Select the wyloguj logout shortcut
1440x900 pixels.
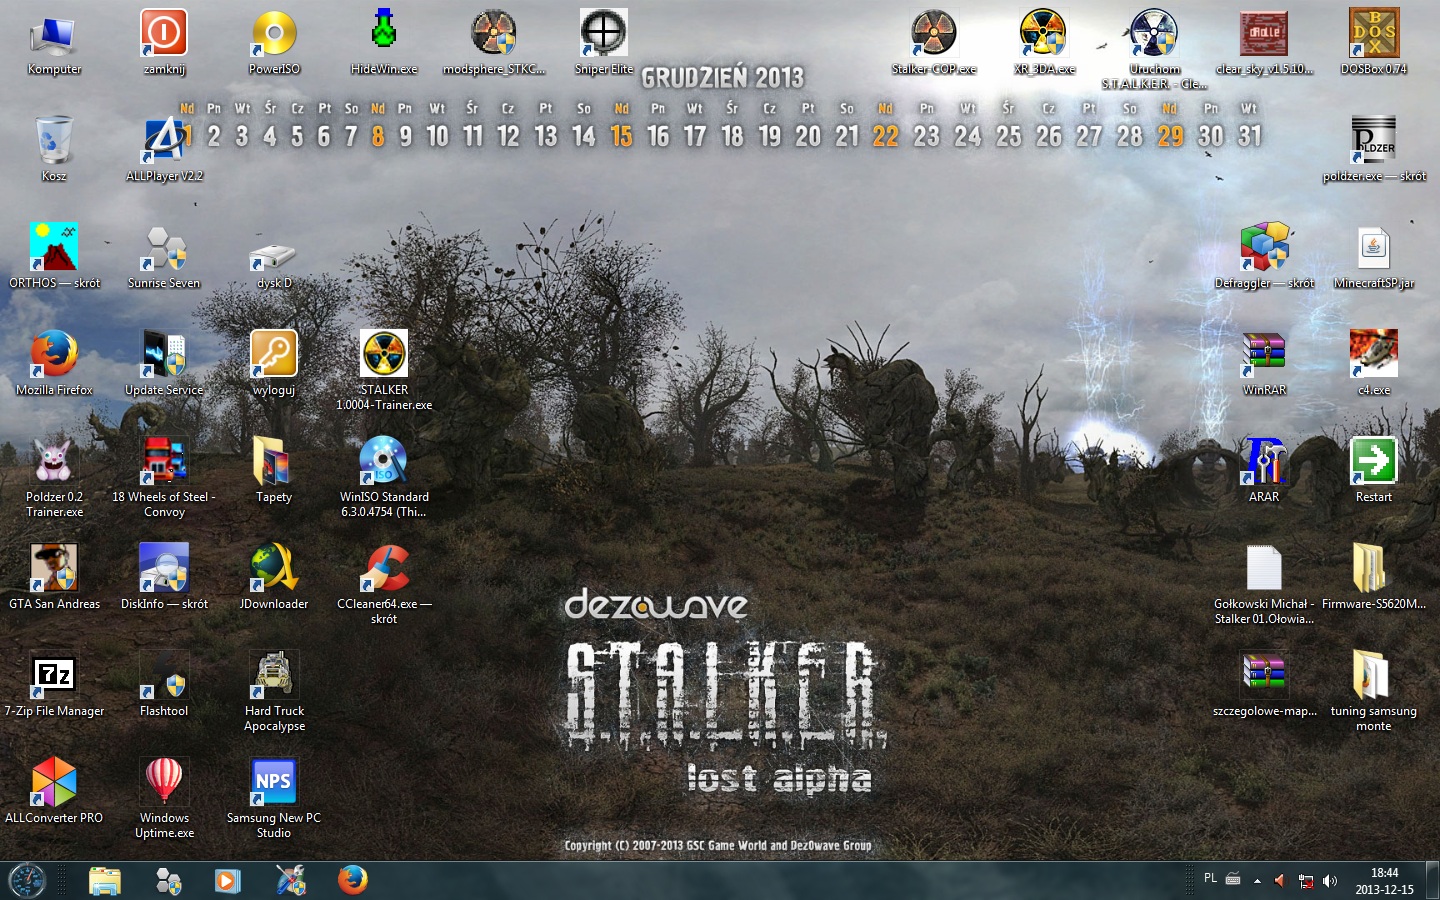tap(274, 364)
